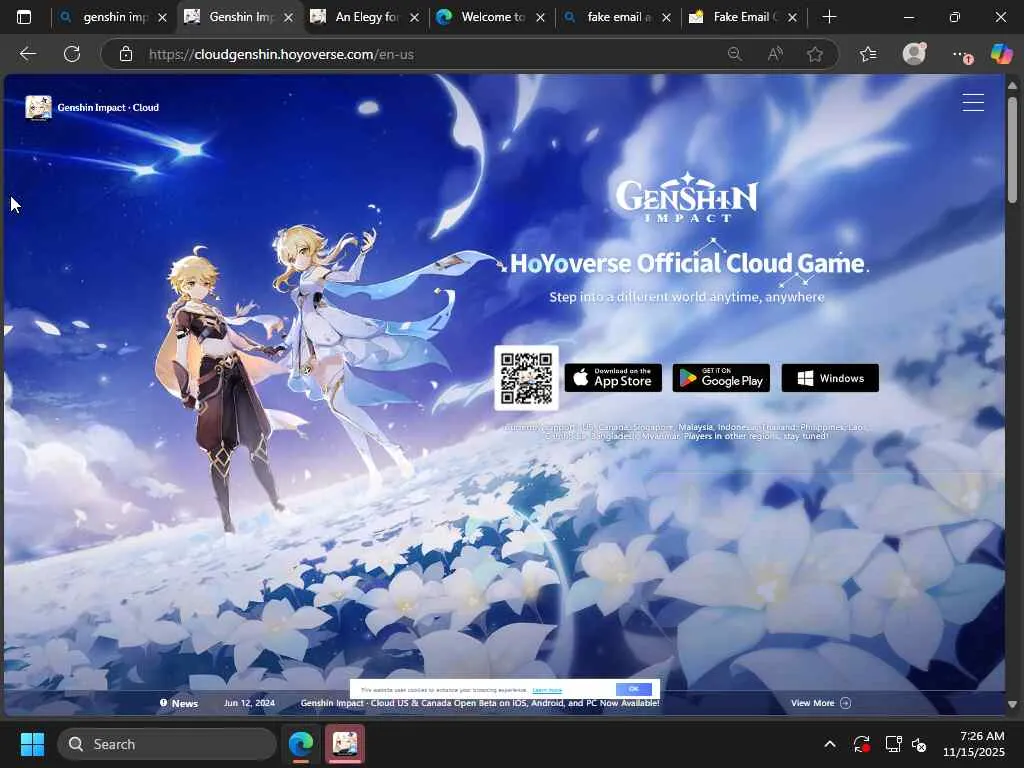Click the address bar URL field
The image size is (1024, 768).
(x=431, y=54)
